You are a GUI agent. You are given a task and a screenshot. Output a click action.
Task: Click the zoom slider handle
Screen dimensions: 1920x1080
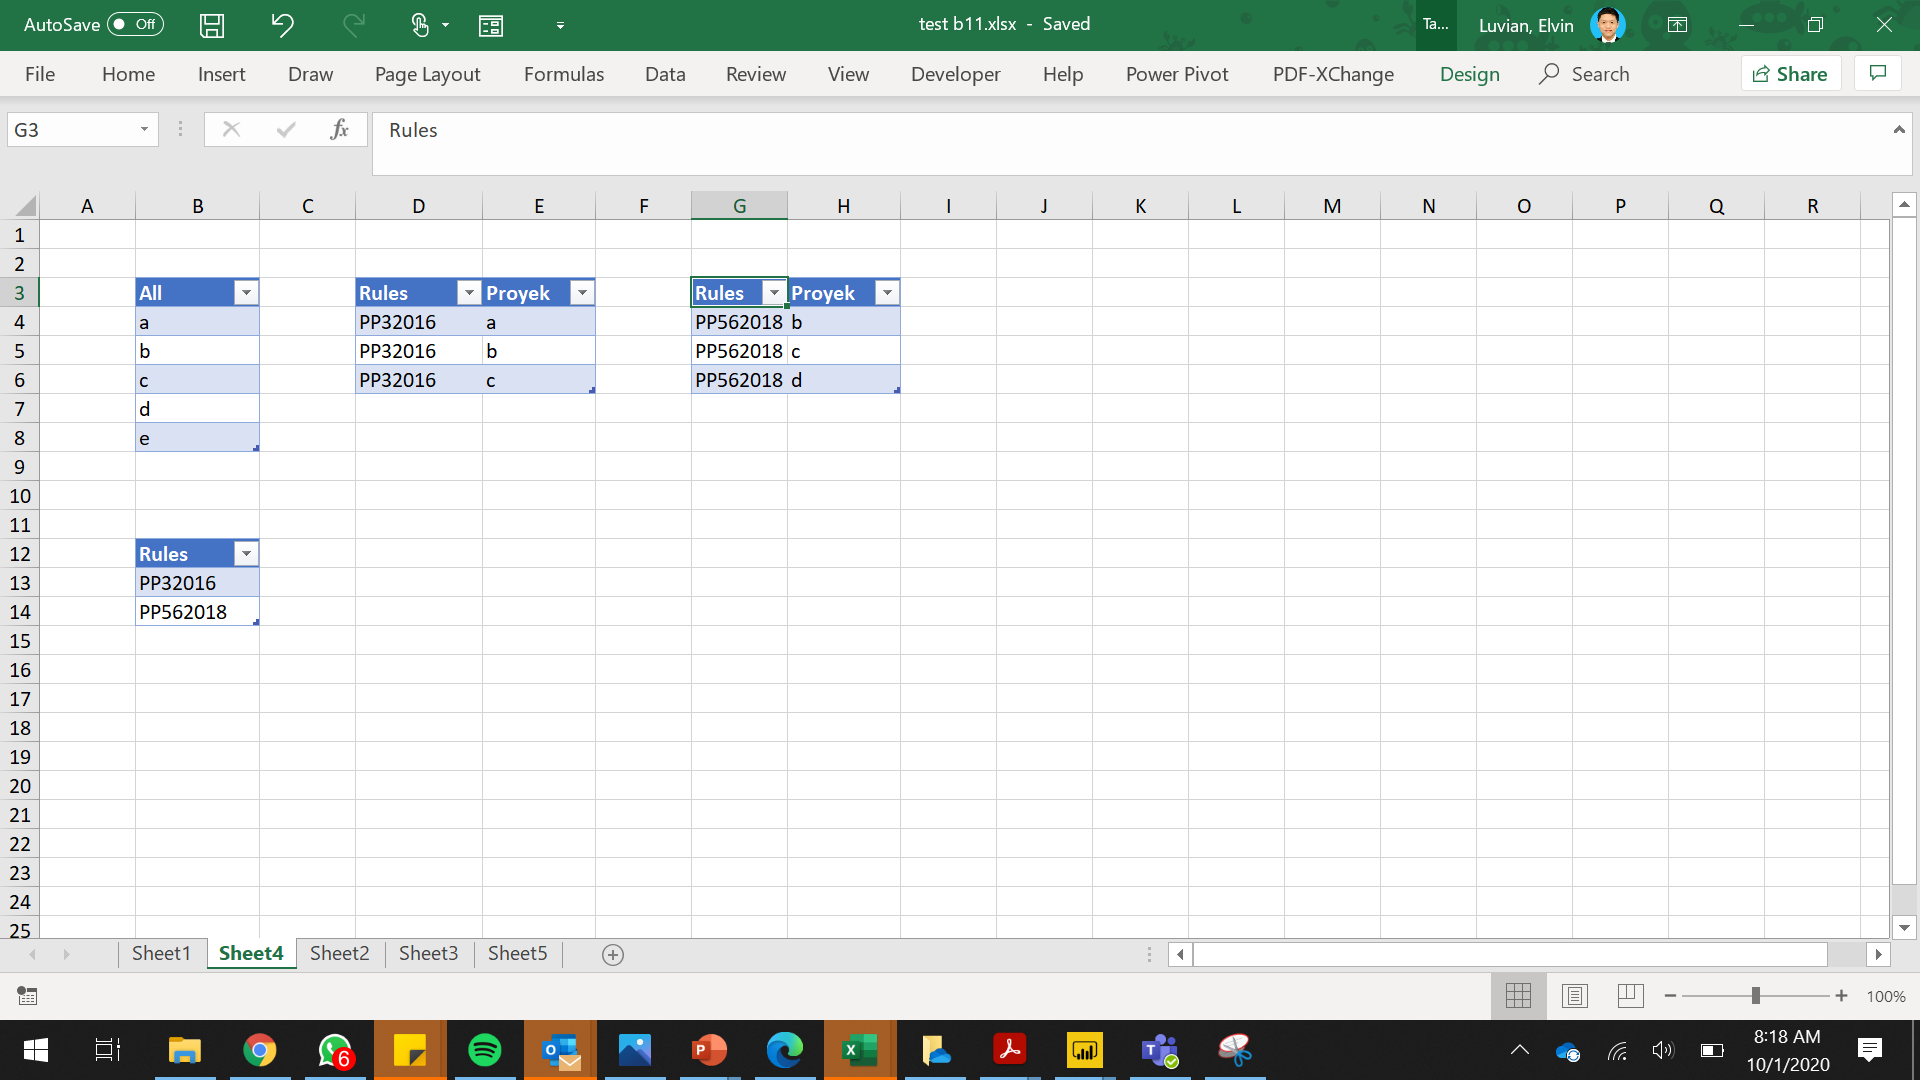1755,996
